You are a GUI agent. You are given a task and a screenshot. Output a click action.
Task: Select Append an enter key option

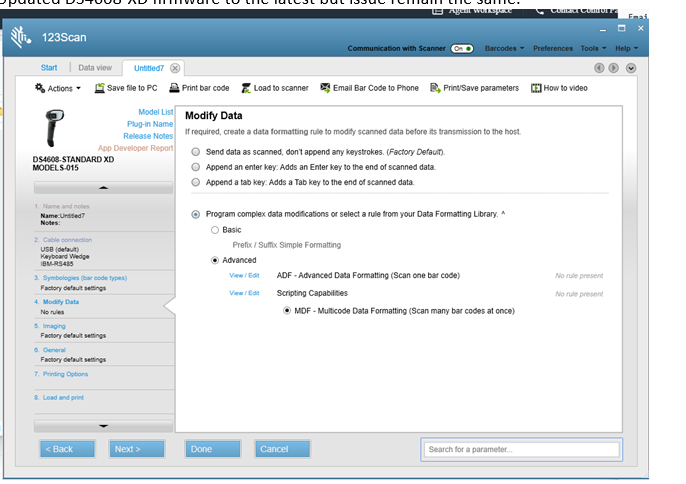[196, 167]
